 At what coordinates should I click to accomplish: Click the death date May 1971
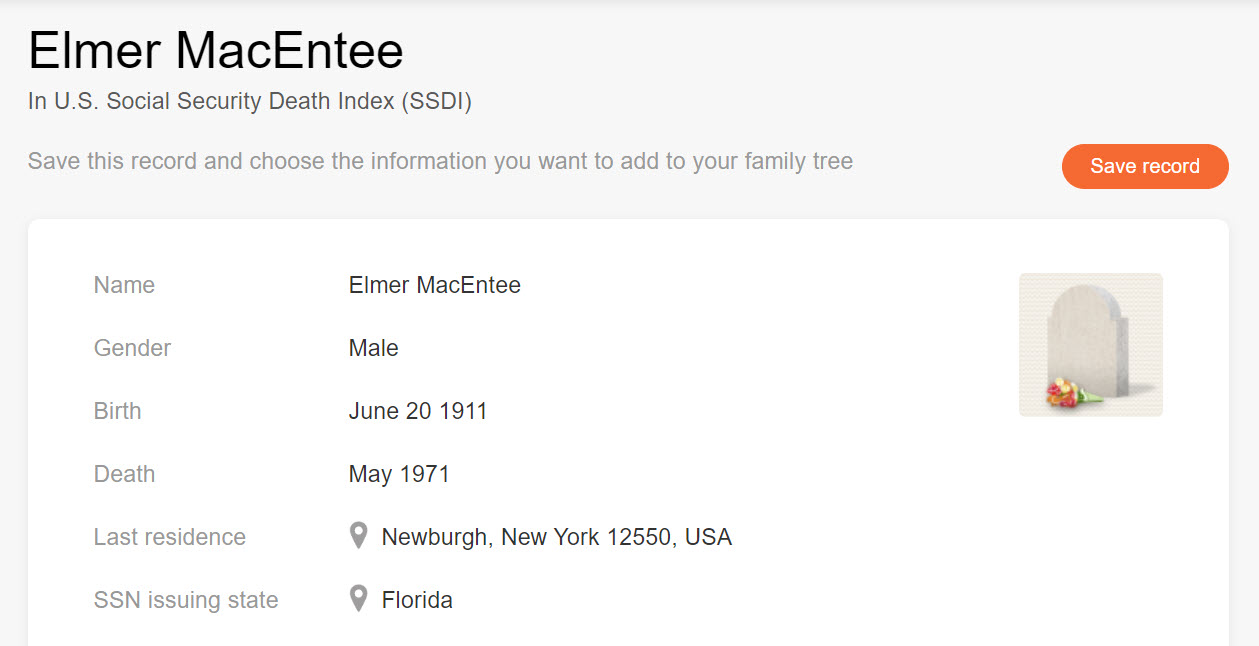[x=399, y=474]
